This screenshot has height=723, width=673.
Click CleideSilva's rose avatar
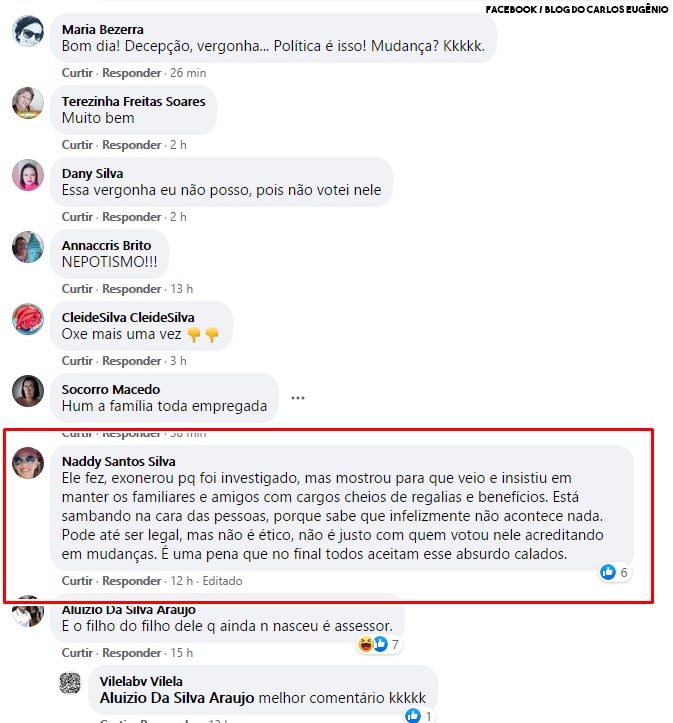click(28, 319)
